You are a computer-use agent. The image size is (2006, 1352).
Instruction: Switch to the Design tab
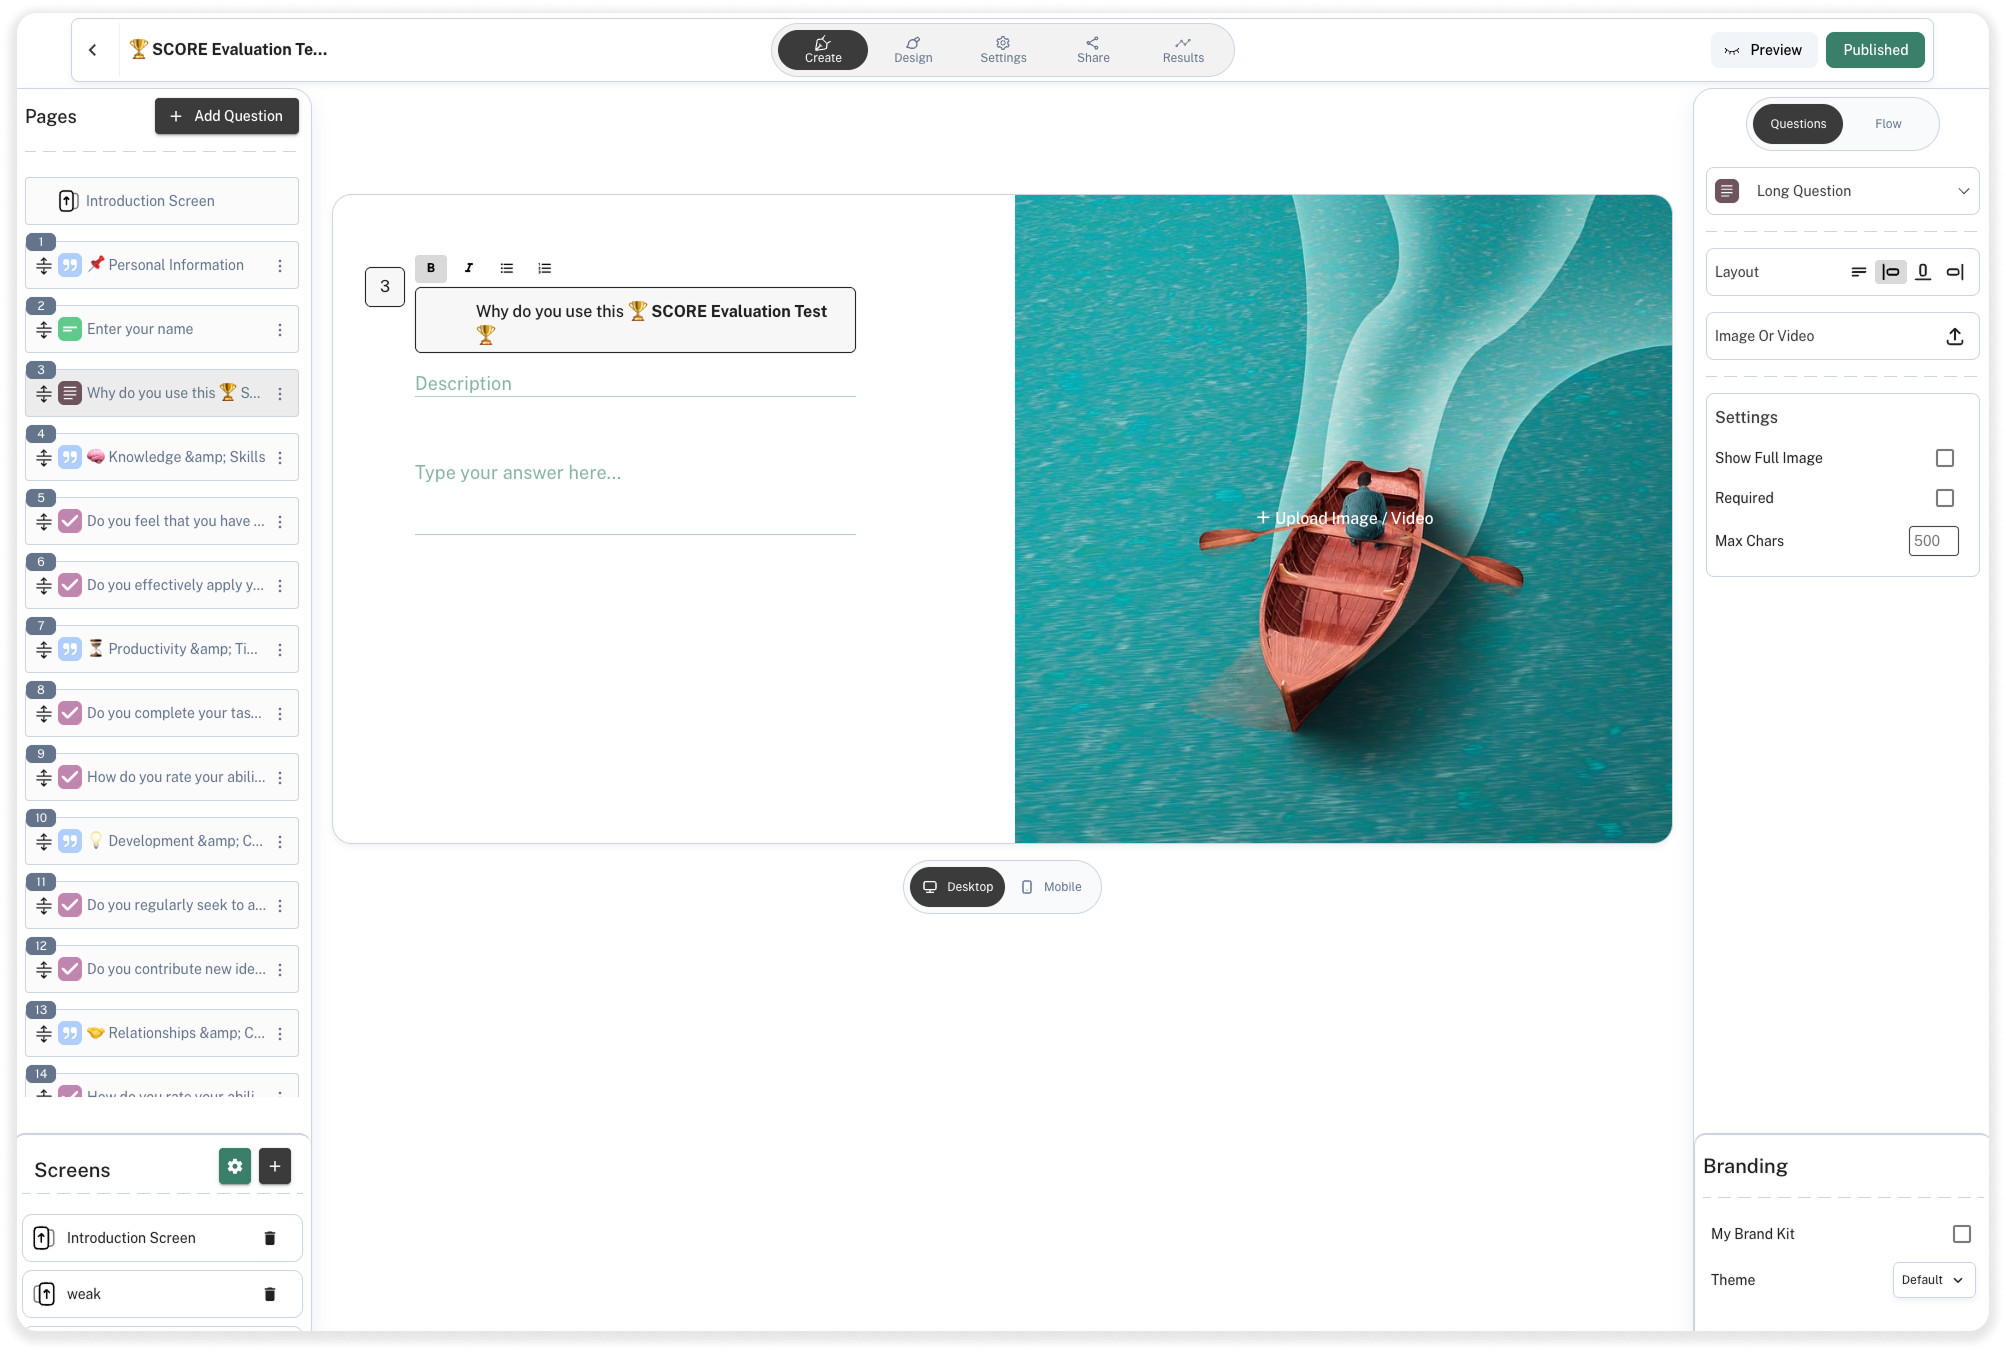pos(913,50)
